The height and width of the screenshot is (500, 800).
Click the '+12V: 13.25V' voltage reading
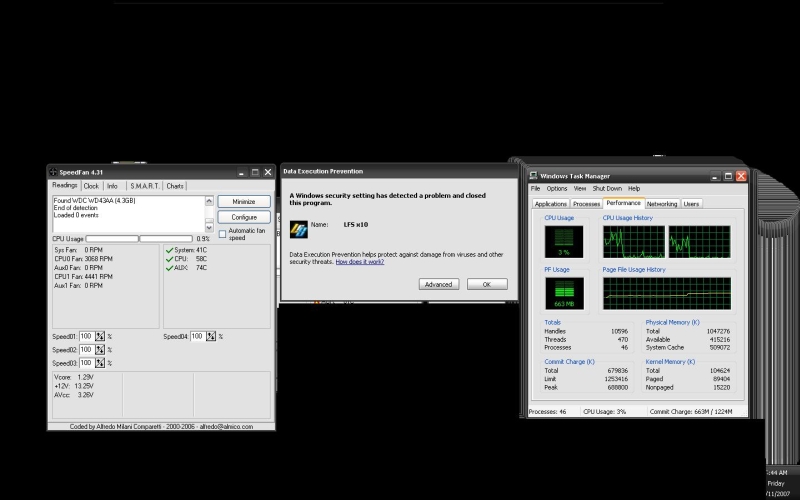pyautogui.click(x=74, y=386)
